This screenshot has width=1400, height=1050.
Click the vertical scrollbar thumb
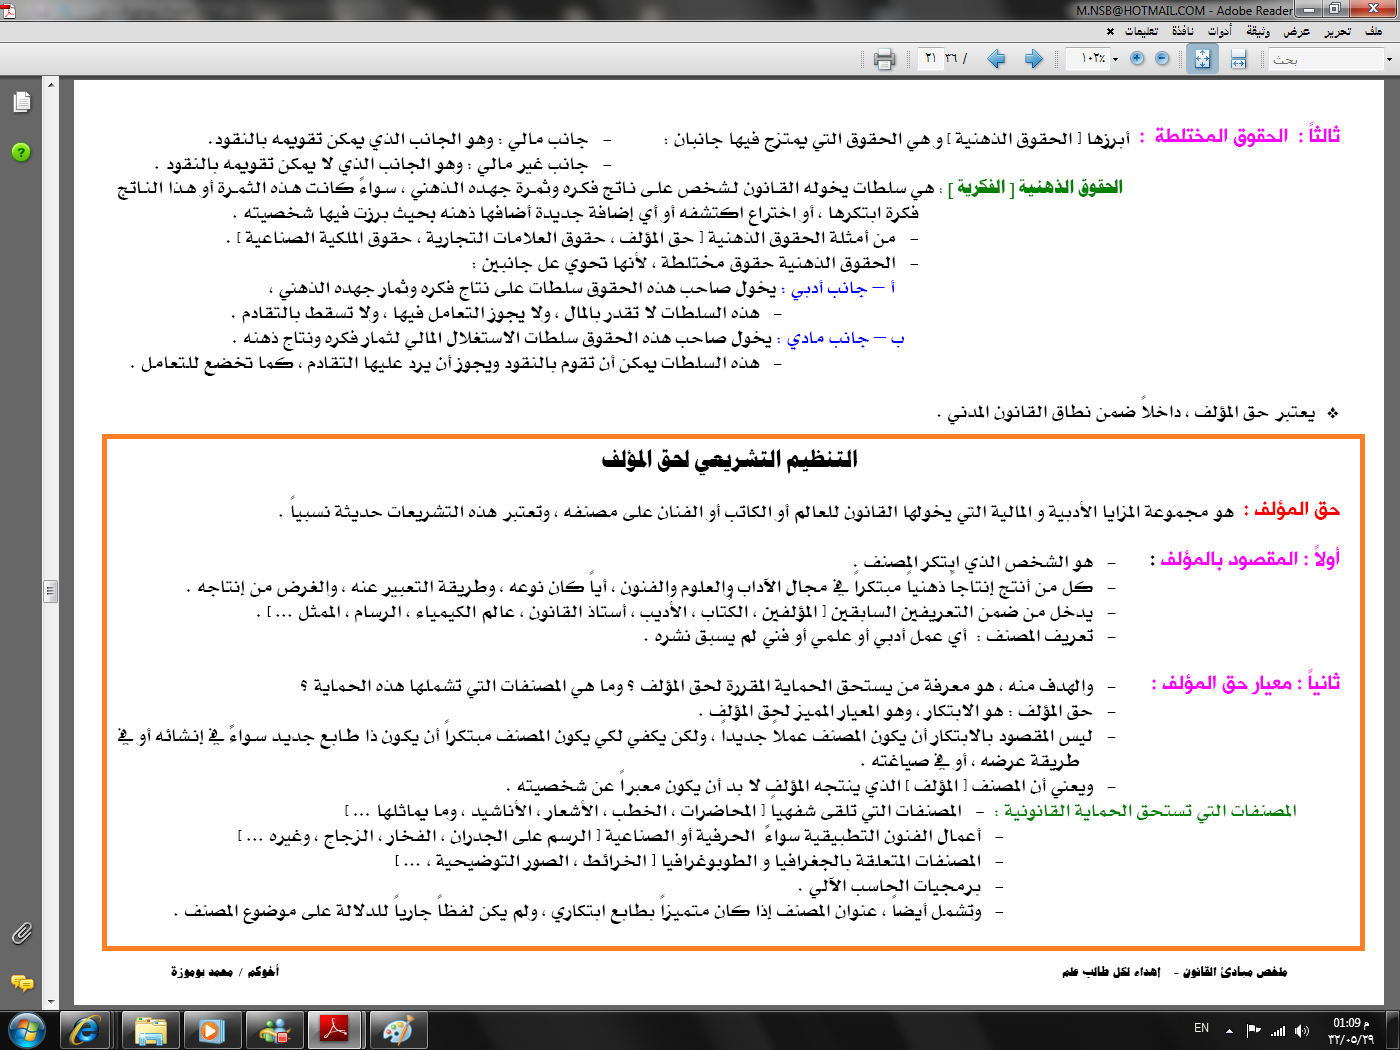51,591
